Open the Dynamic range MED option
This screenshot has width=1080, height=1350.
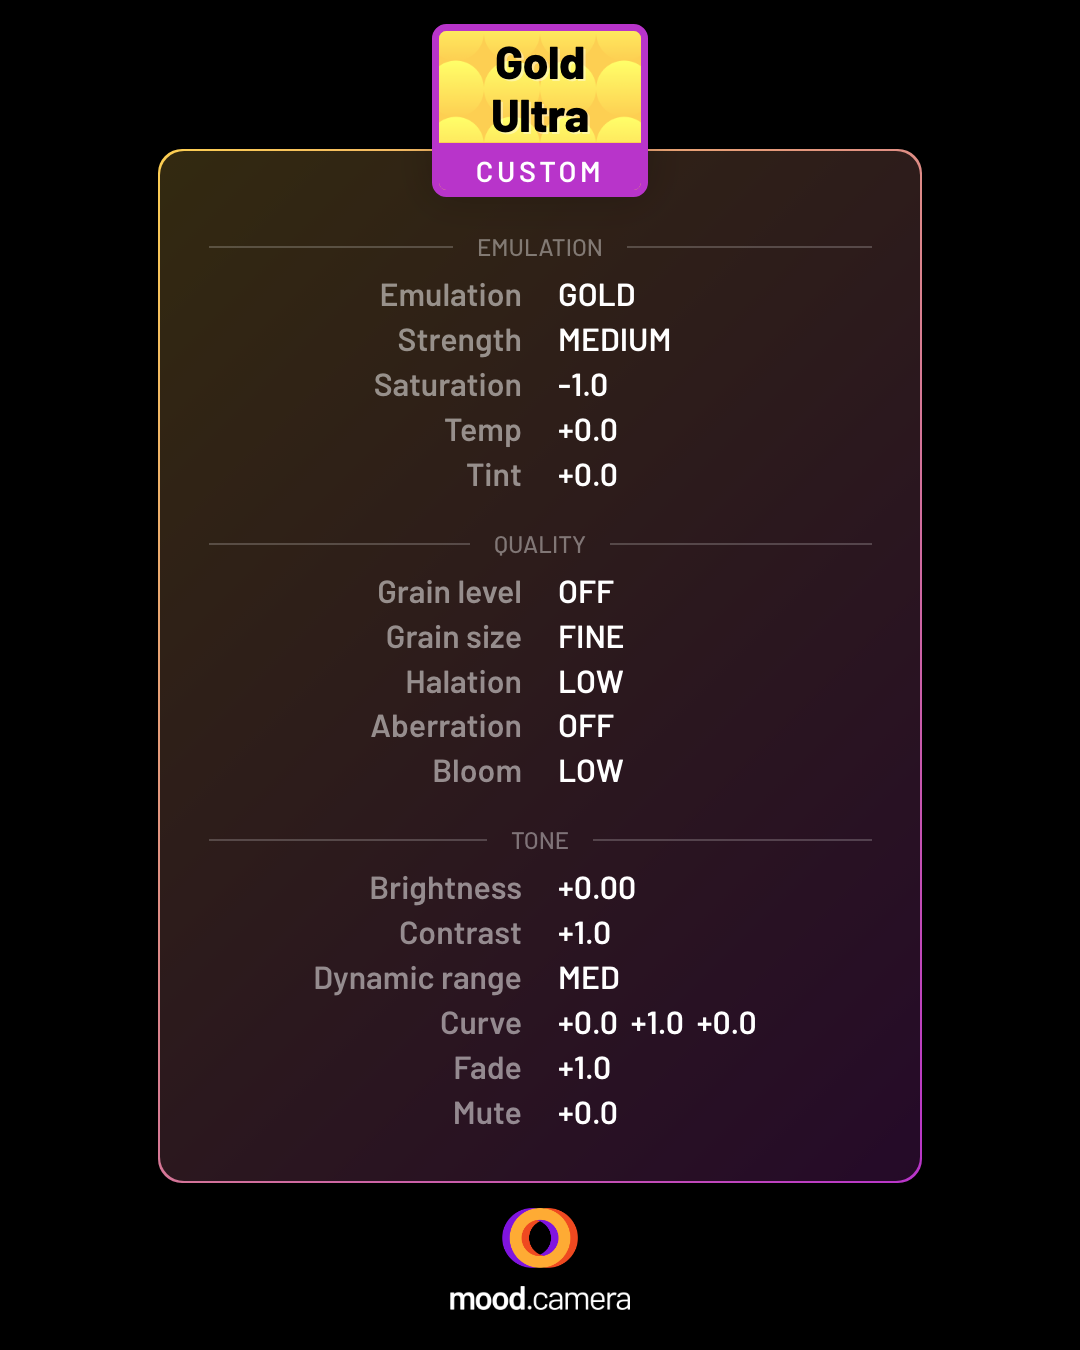(589, 979)
